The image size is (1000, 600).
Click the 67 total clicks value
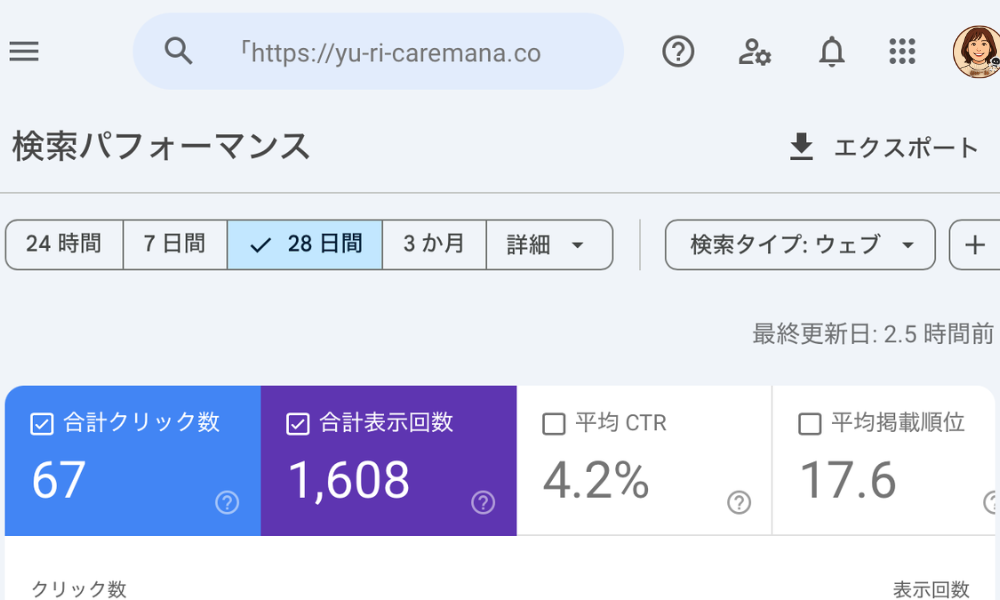point(59,480)
